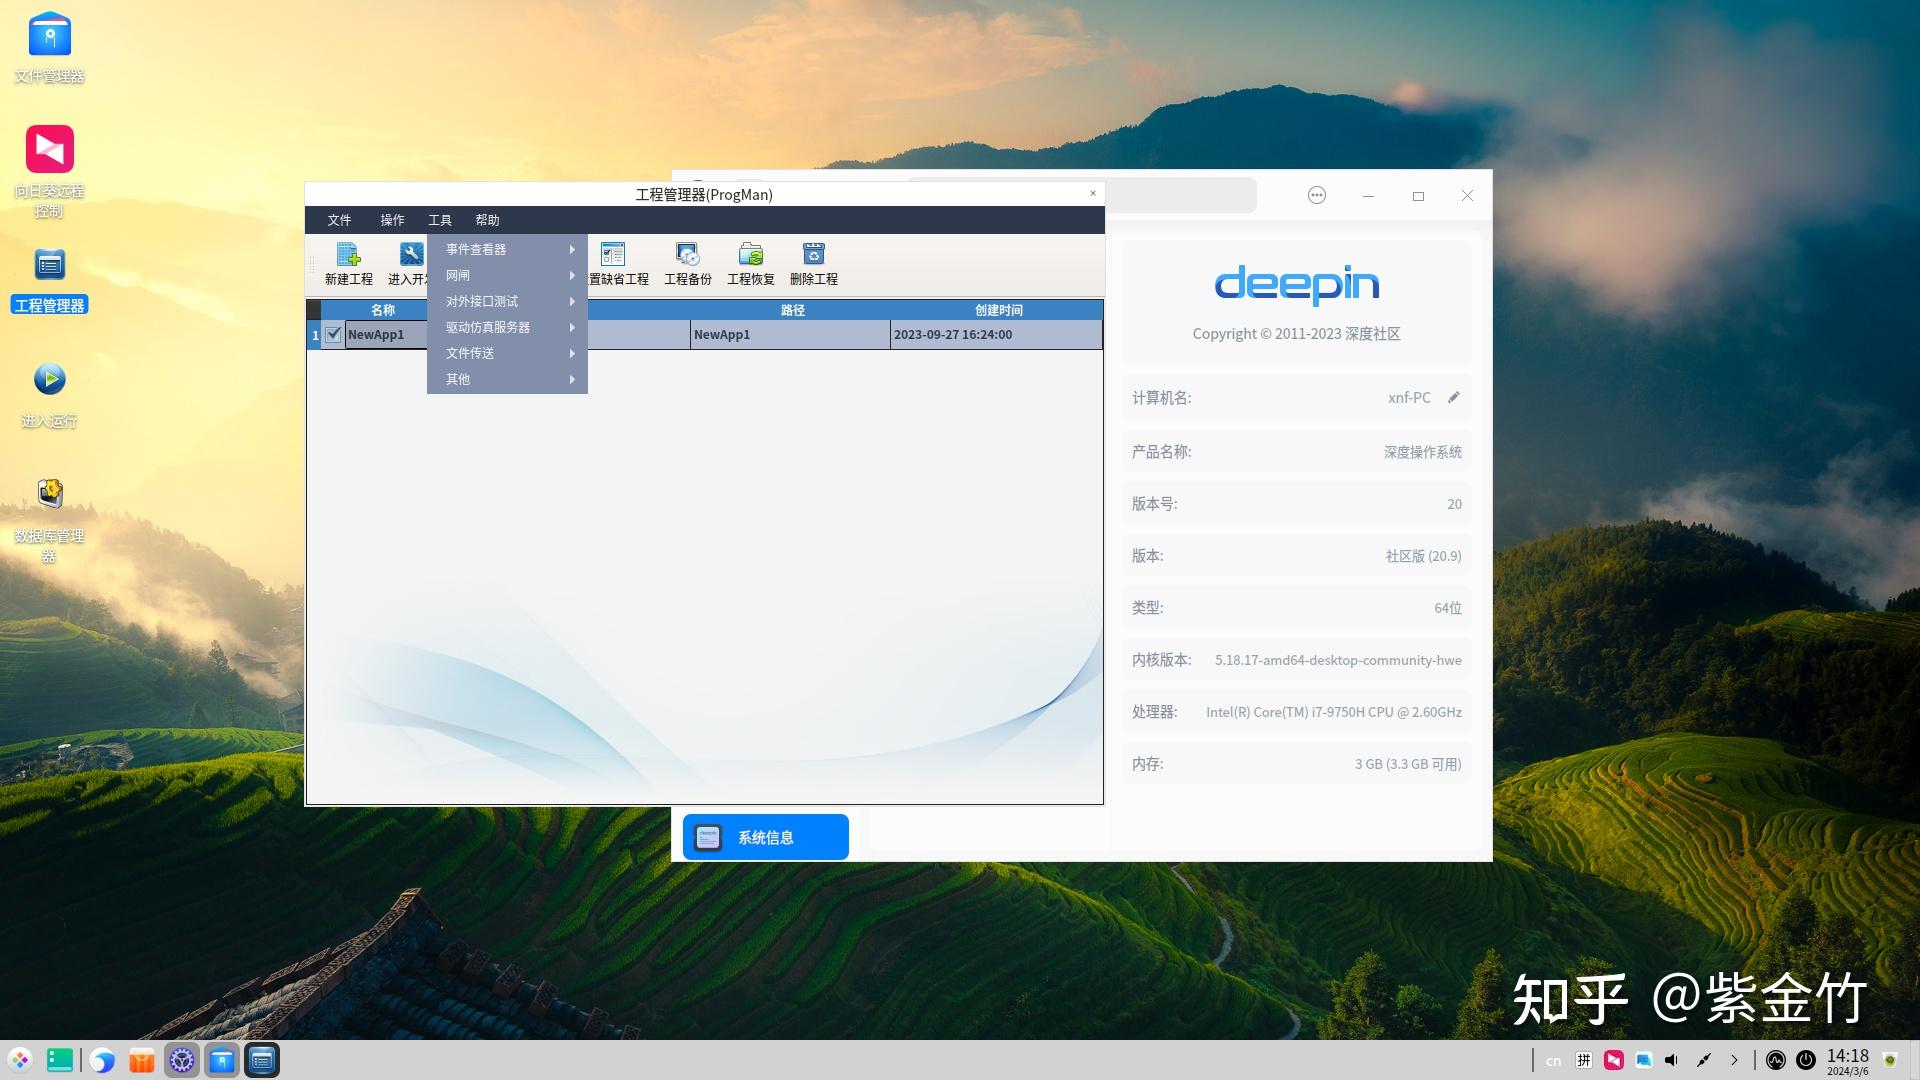Open the browser icon in the dock
Screen dimensions: 1920x1080
pos(101,1060)
